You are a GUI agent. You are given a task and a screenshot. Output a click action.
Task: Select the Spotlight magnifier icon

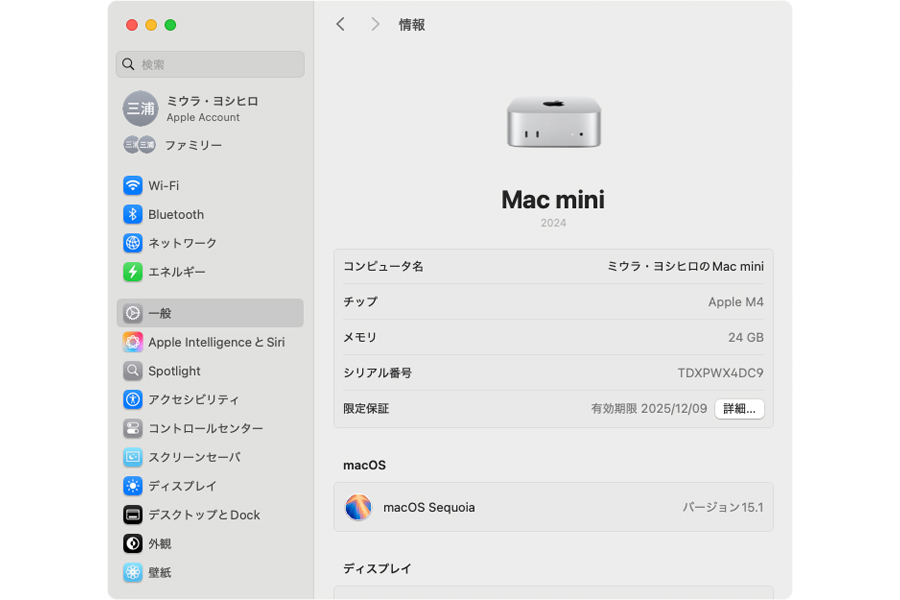coord(133,371)
